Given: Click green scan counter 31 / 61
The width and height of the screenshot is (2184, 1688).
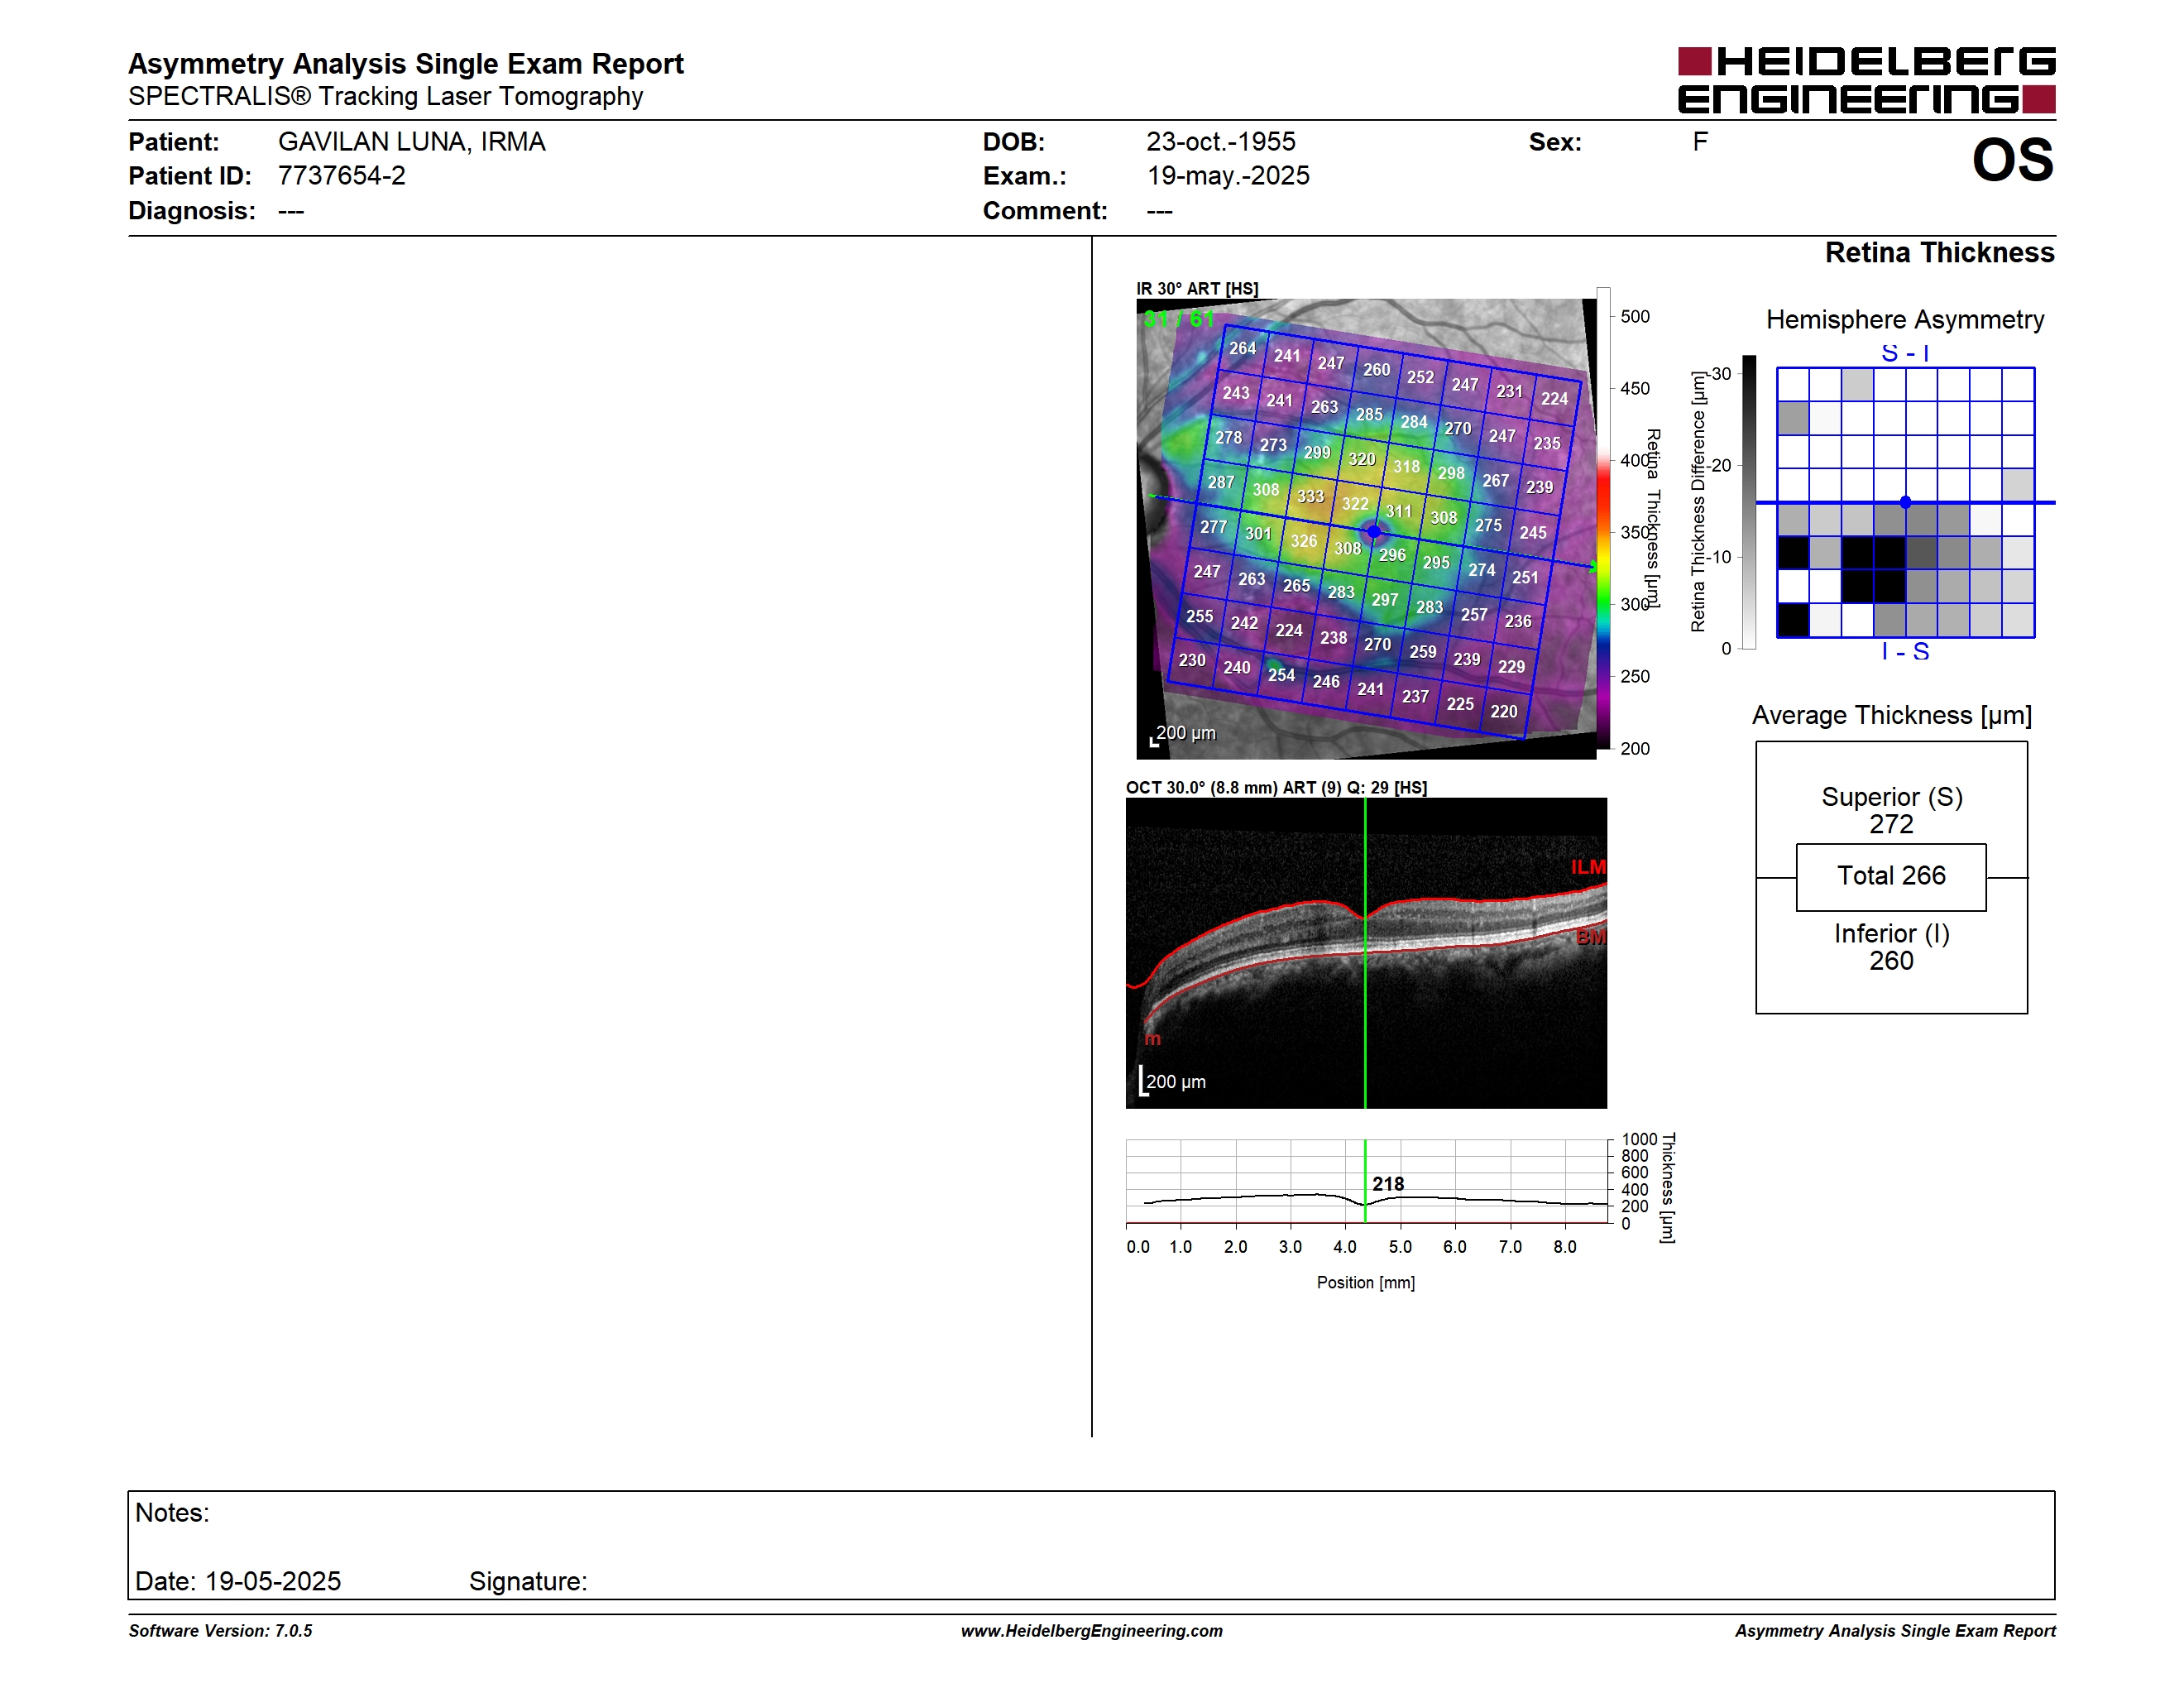Looking at the screenshot, I should pyautogui.click(x=1179, y=319).
